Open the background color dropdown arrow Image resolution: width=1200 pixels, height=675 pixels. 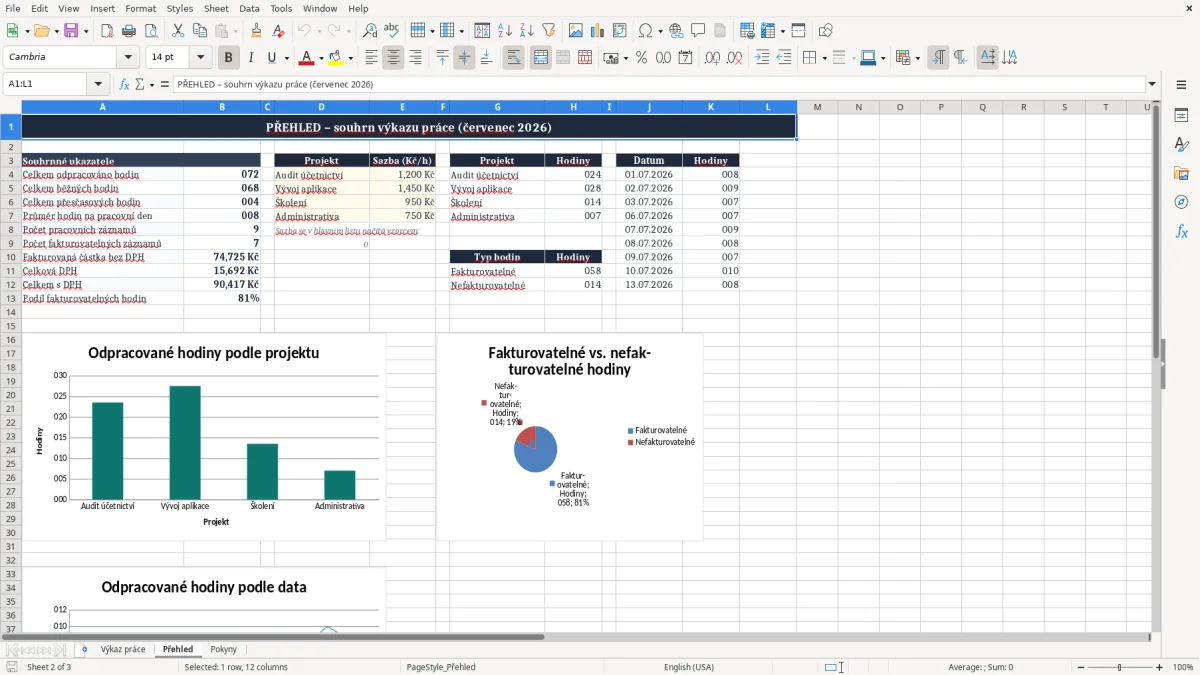click(x=351, y=57)
